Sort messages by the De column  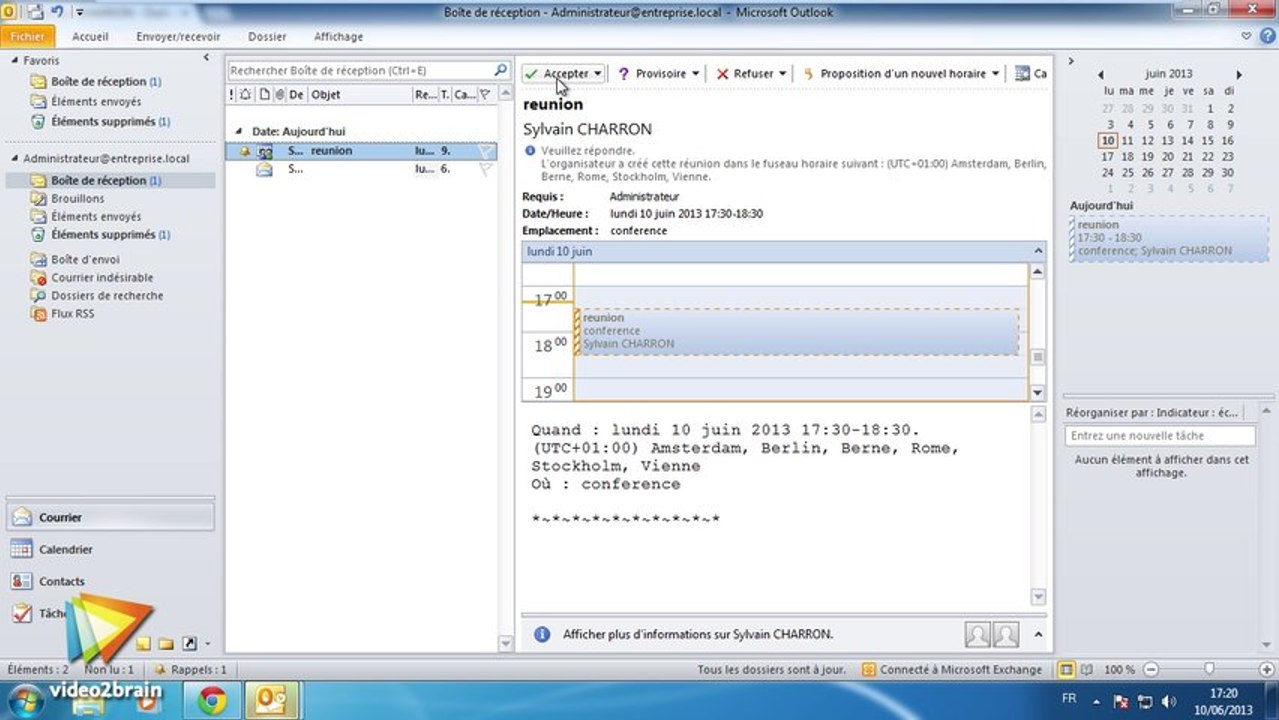tap(297, 95)
